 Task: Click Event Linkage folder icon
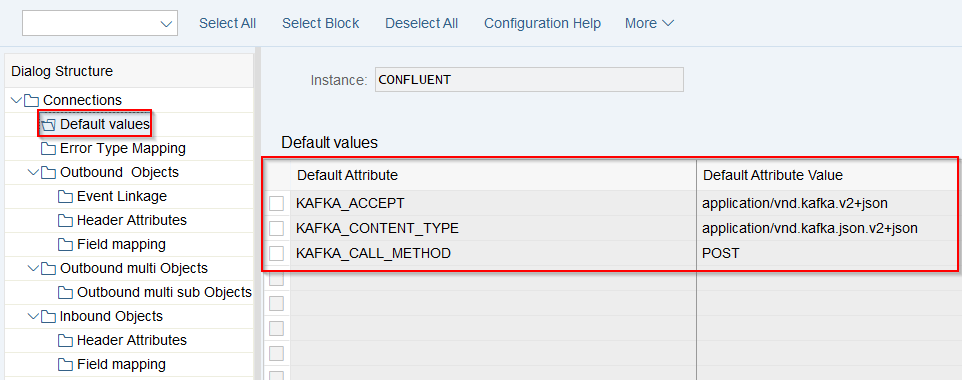coord(66,196)
